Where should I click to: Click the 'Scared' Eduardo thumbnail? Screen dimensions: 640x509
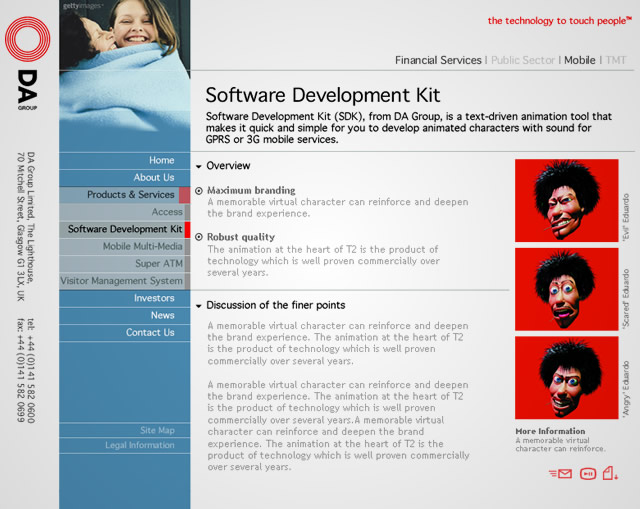click(x=567, y=289)
